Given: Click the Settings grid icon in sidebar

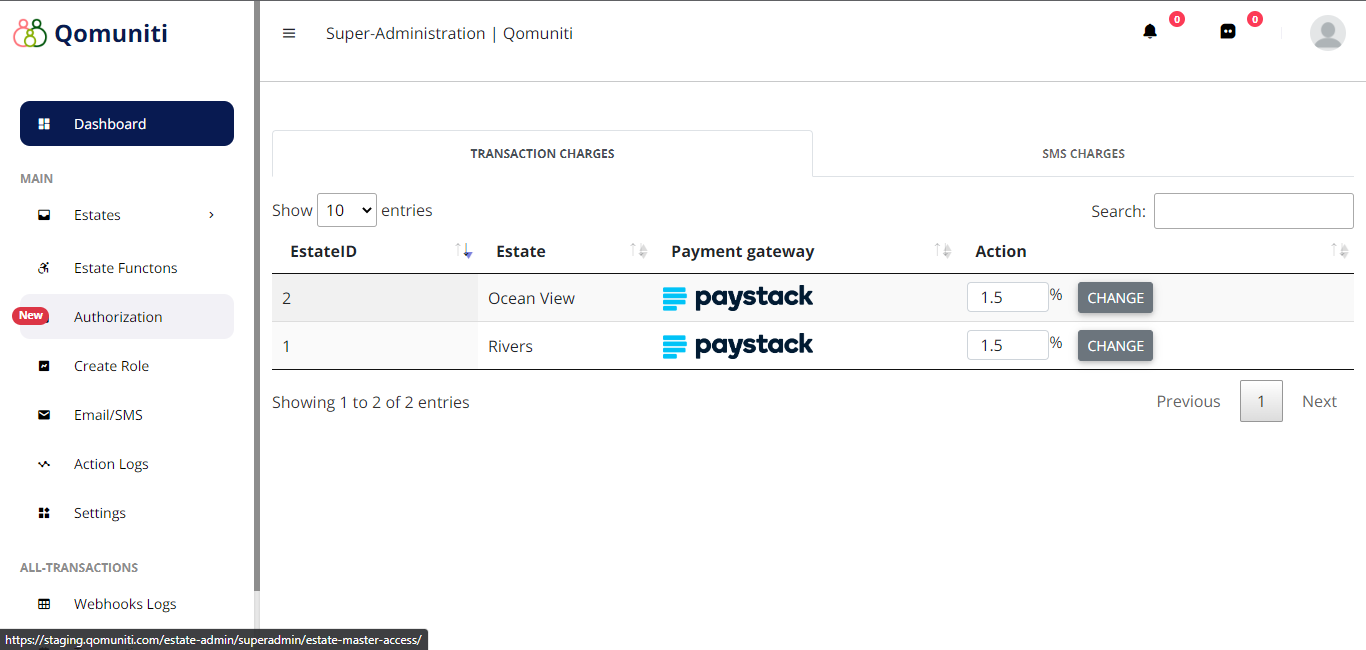Looking at the screenshot, I should click(44, 513).
